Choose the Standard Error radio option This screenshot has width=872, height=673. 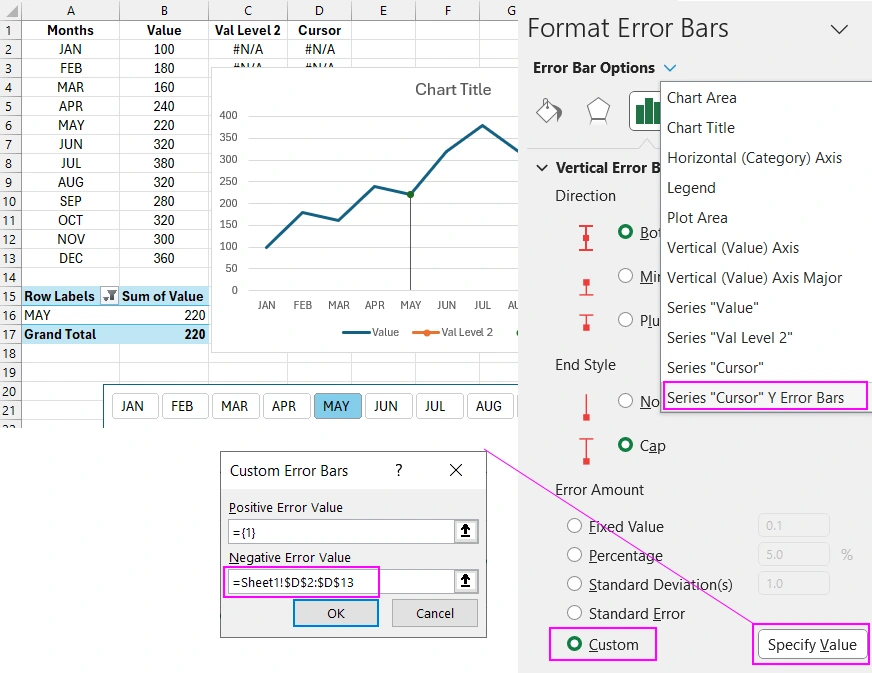pyautogui.click(x=575, y=613)
